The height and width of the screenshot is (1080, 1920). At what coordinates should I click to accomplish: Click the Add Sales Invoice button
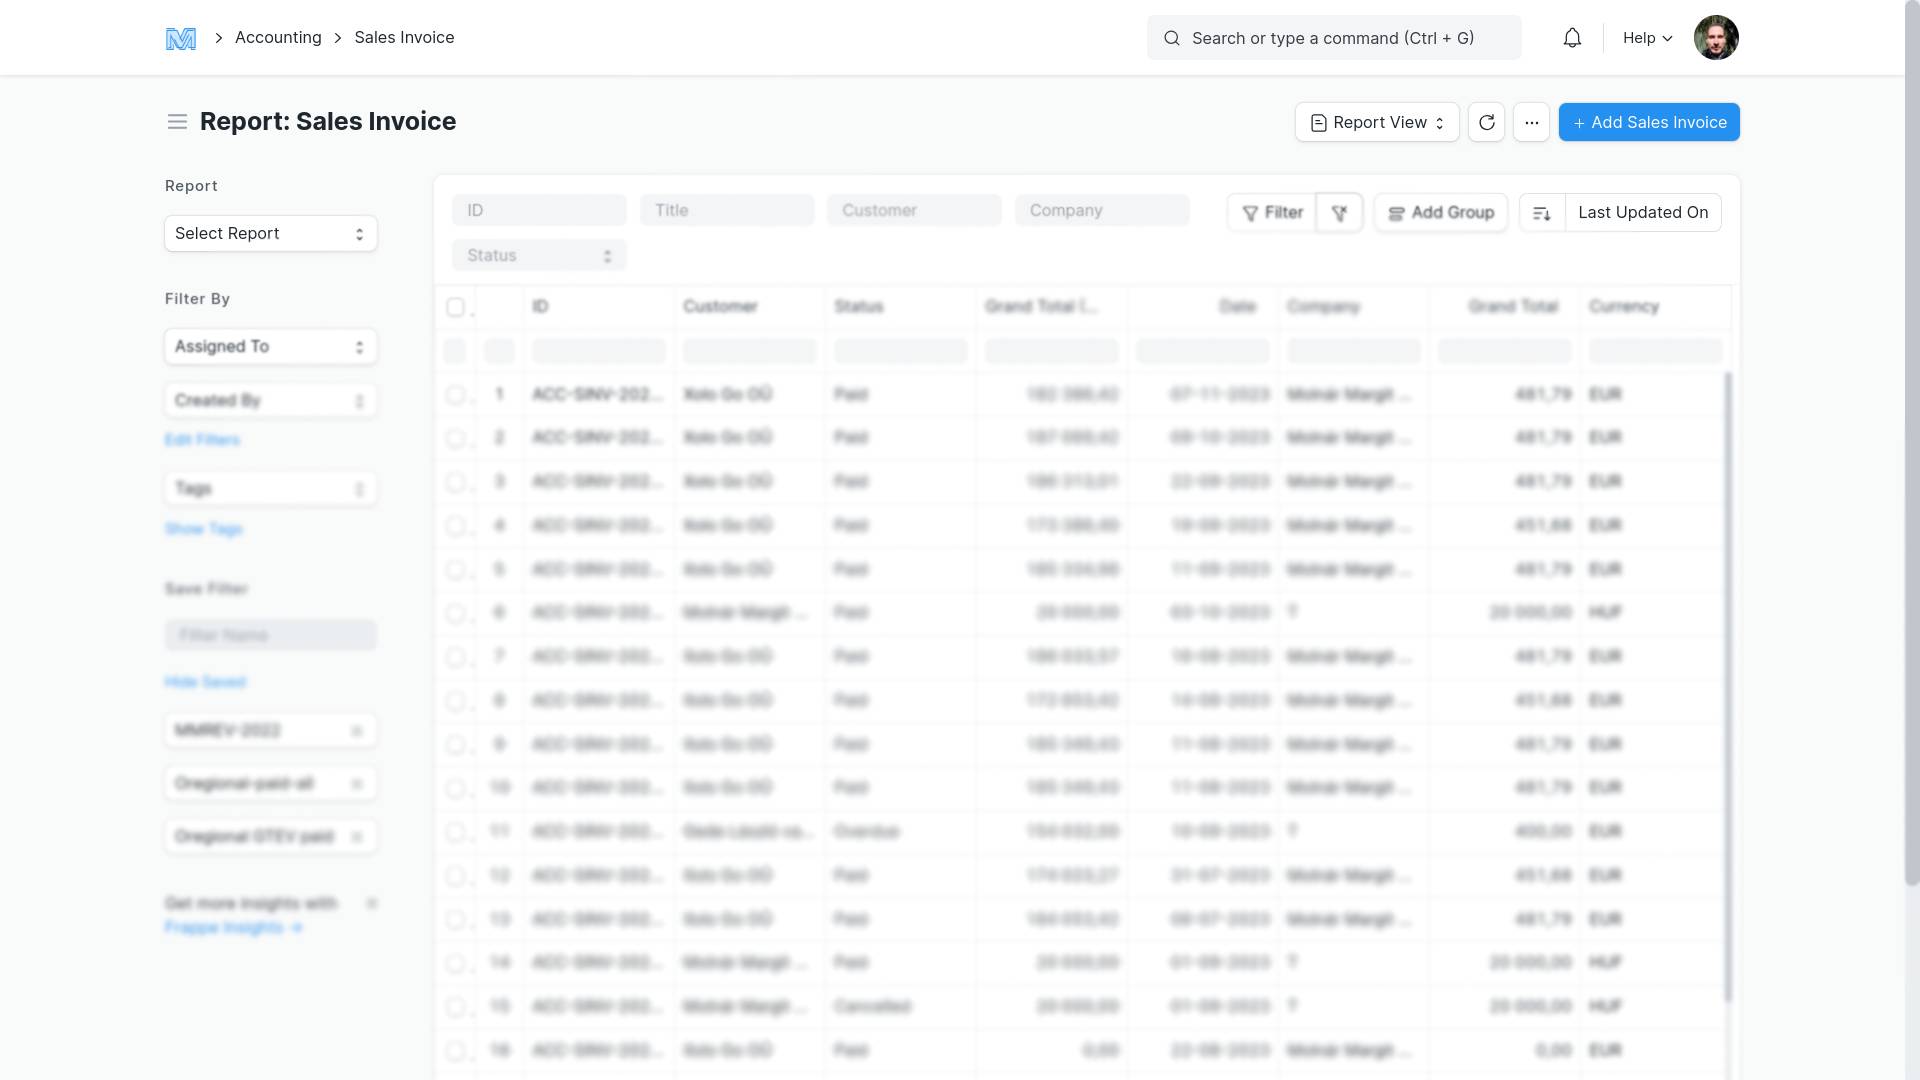coord(1649,122)
